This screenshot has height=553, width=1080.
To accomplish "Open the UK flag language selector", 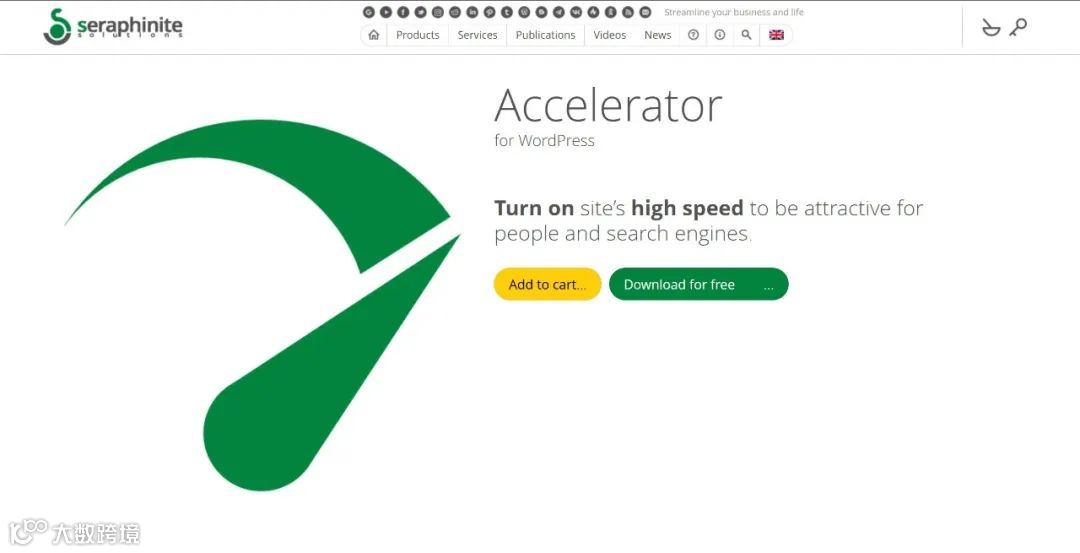I will [776, 35].
